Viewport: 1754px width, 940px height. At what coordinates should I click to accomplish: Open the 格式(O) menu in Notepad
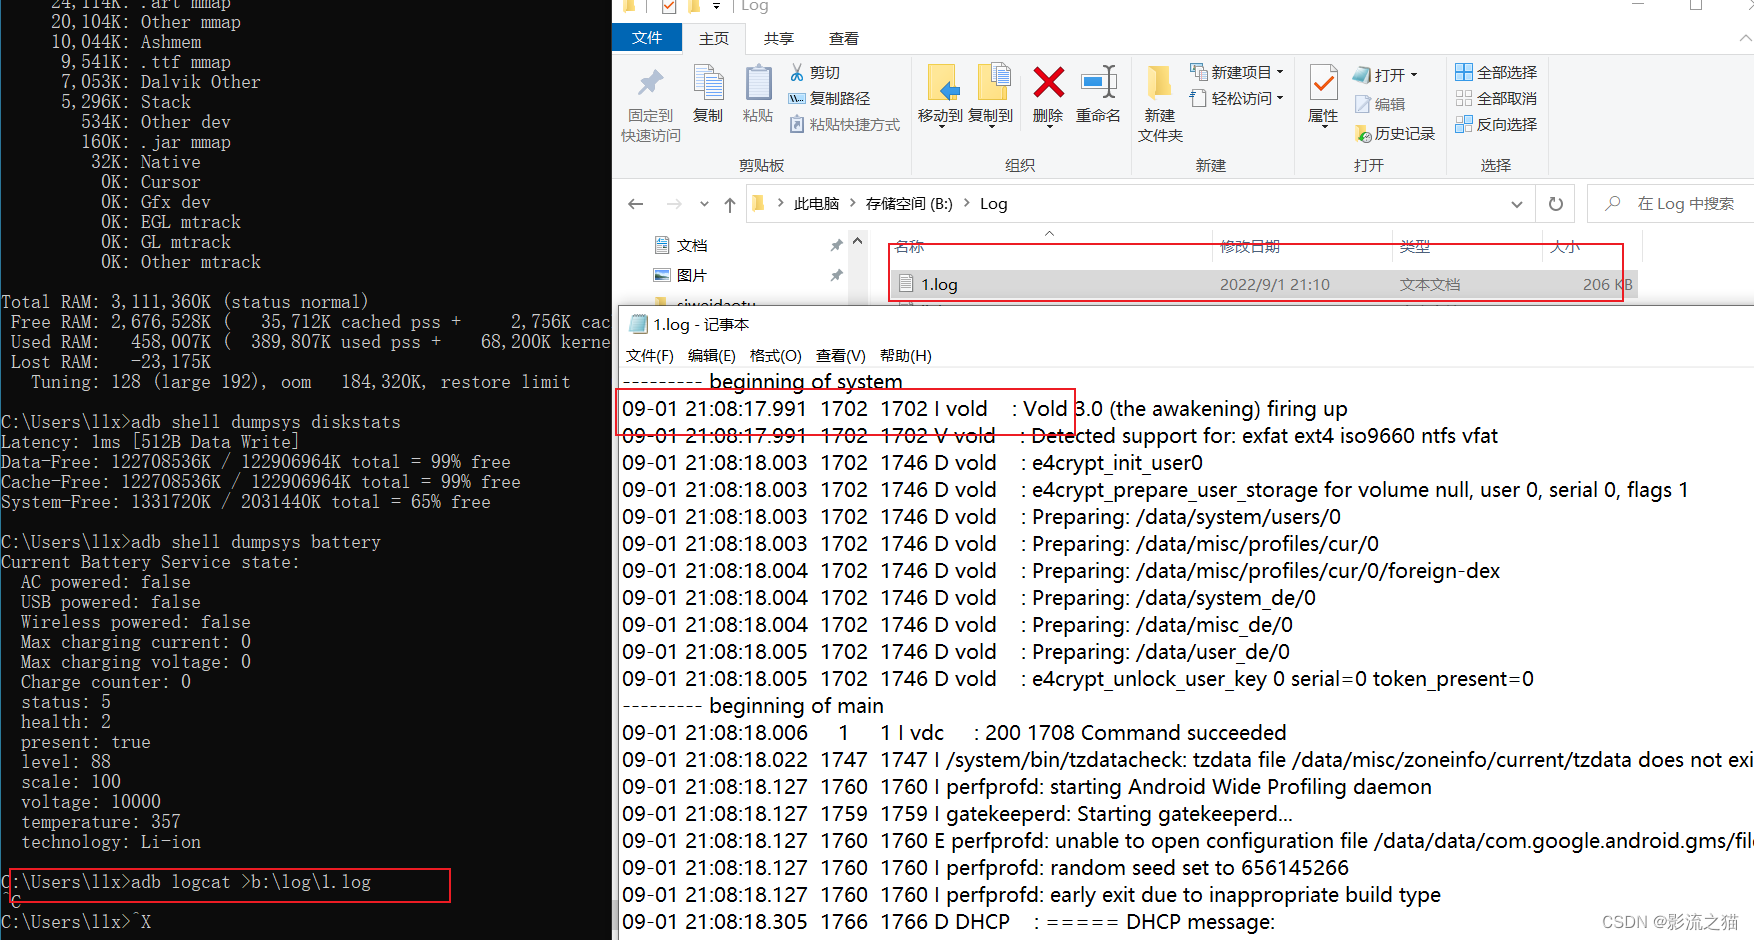tap(775, 355)
